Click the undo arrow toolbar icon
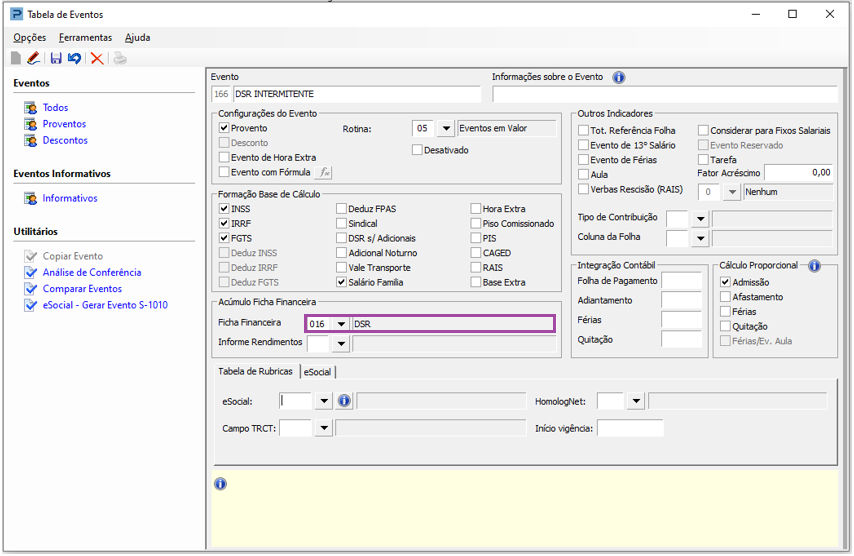854x556 pixels. coord(74,59)
